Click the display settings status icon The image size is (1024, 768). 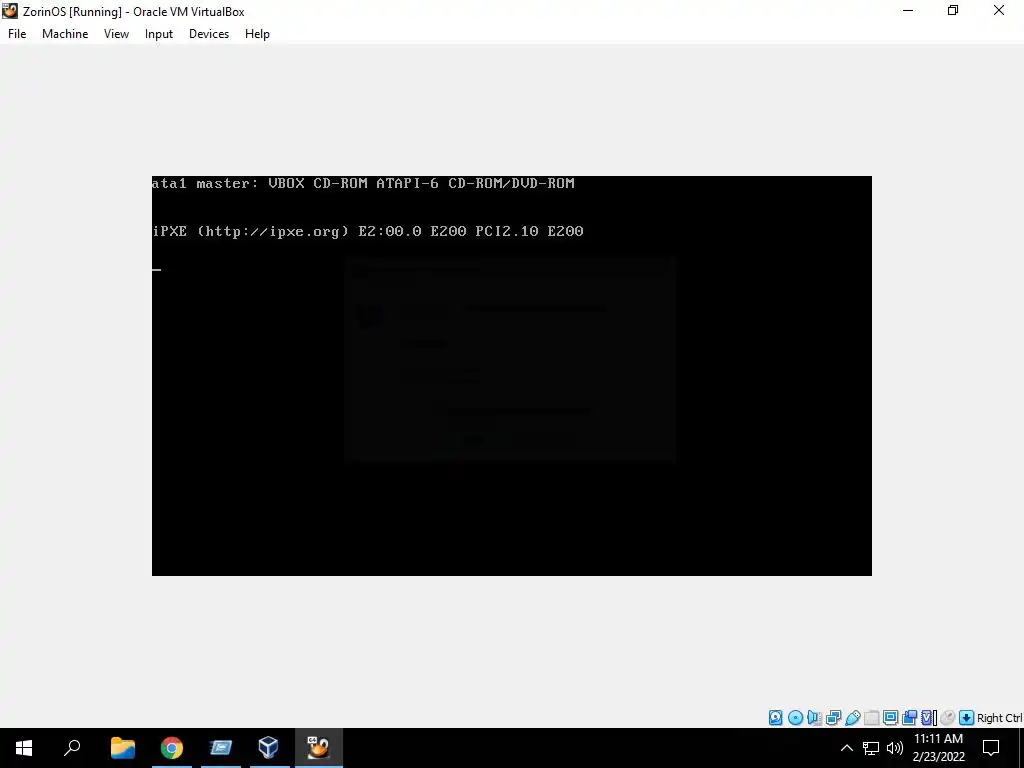891,718
